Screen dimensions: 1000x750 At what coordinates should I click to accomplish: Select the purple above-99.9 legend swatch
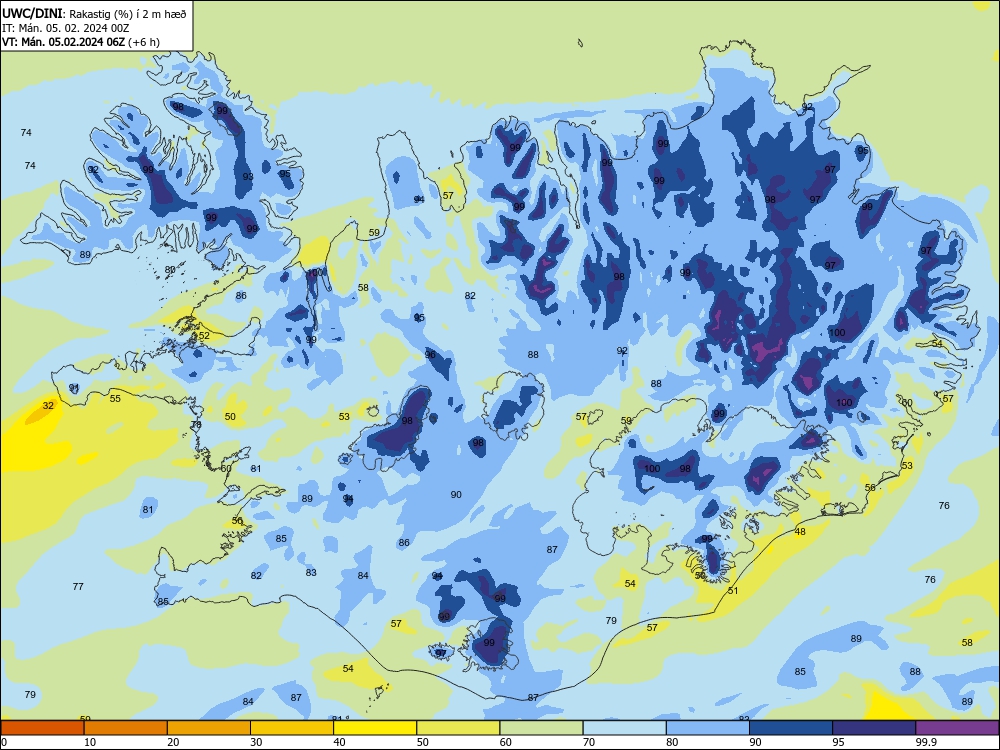point(957,728)
